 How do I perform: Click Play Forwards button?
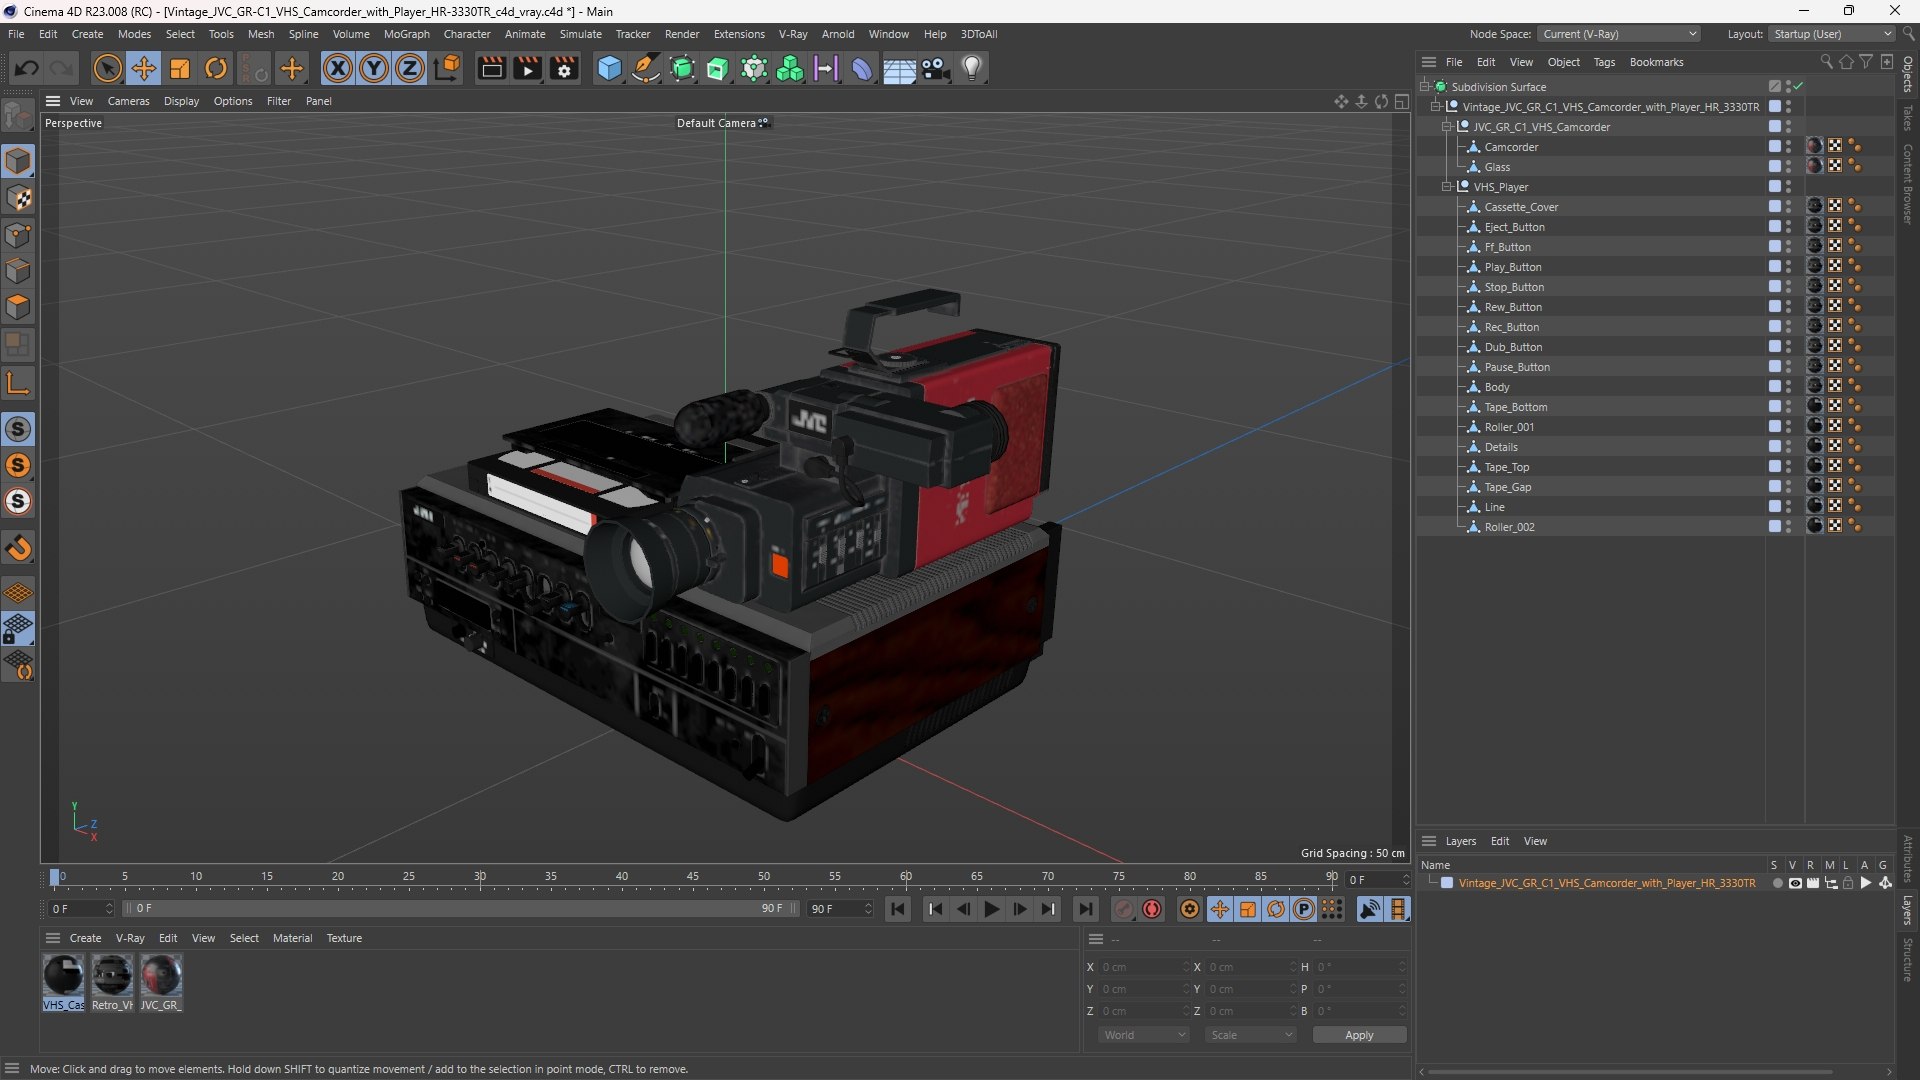click(x=991, y=909)
